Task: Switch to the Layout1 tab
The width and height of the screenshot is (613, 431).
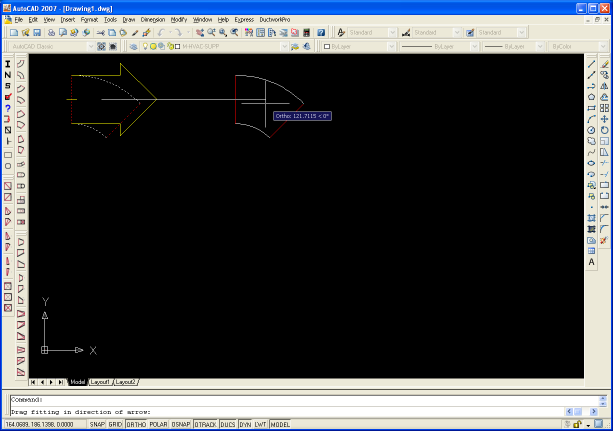Action: coord(100,382)
